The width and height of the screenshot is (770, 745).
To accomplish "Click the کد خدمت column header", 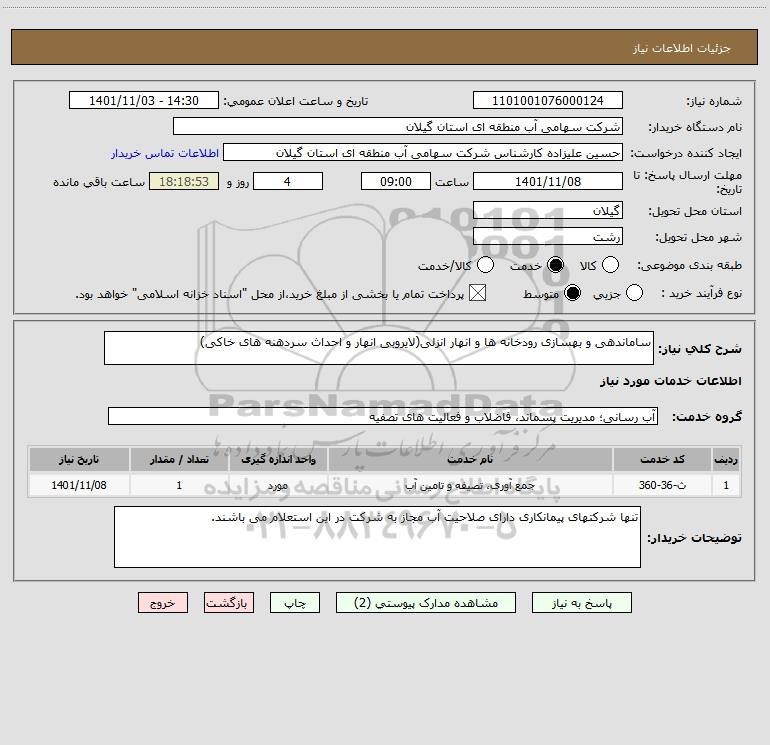I will click(x=662, y=460).
